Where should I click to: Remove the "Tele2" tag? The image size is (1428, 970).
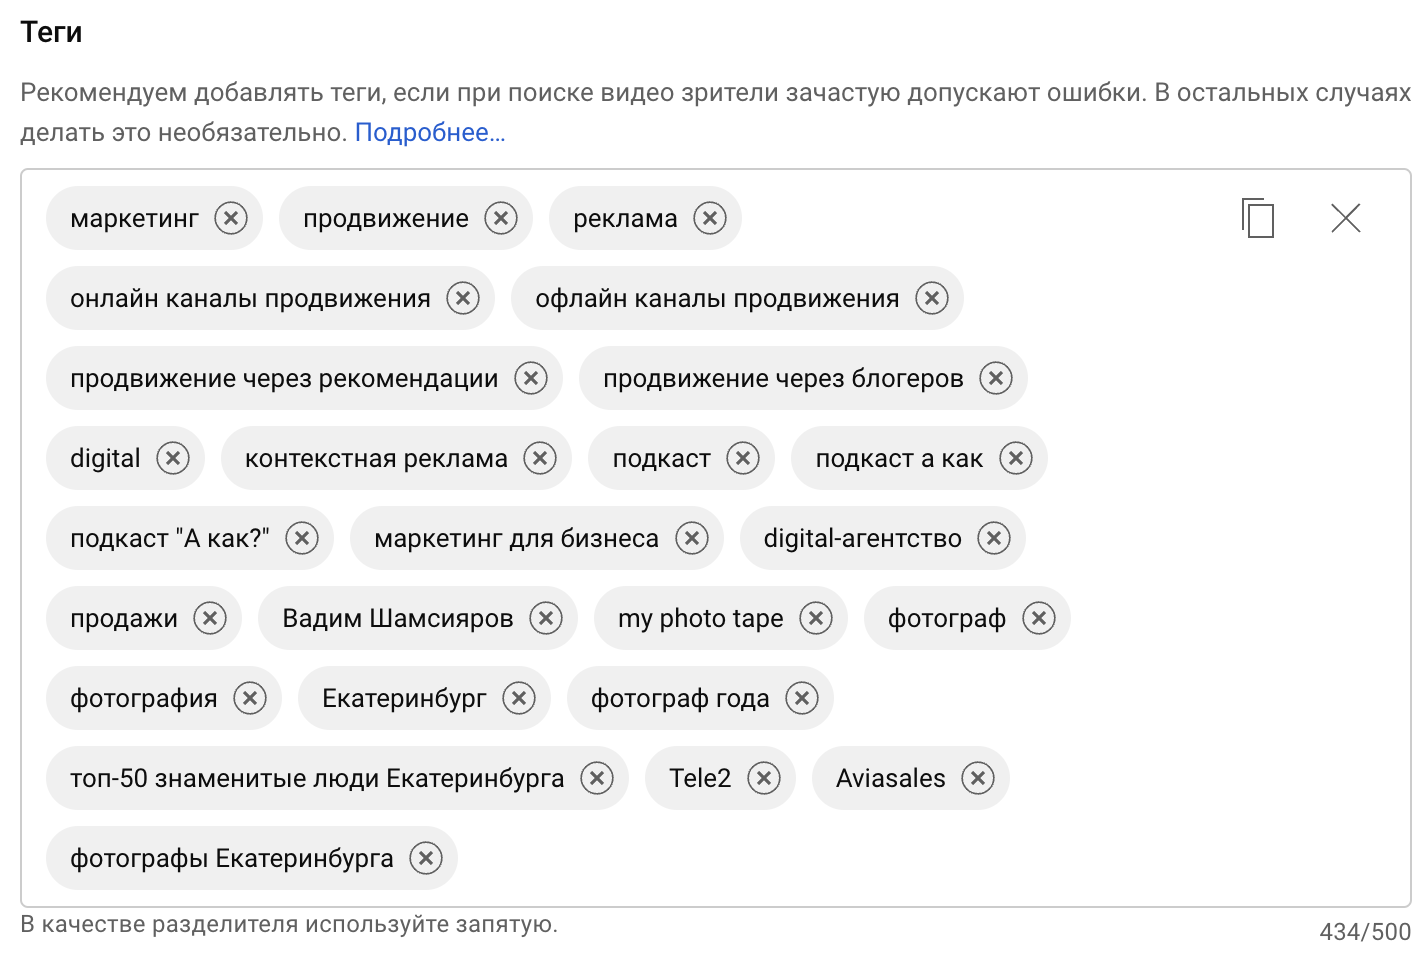pyautogui.click(x=764, y=778)
